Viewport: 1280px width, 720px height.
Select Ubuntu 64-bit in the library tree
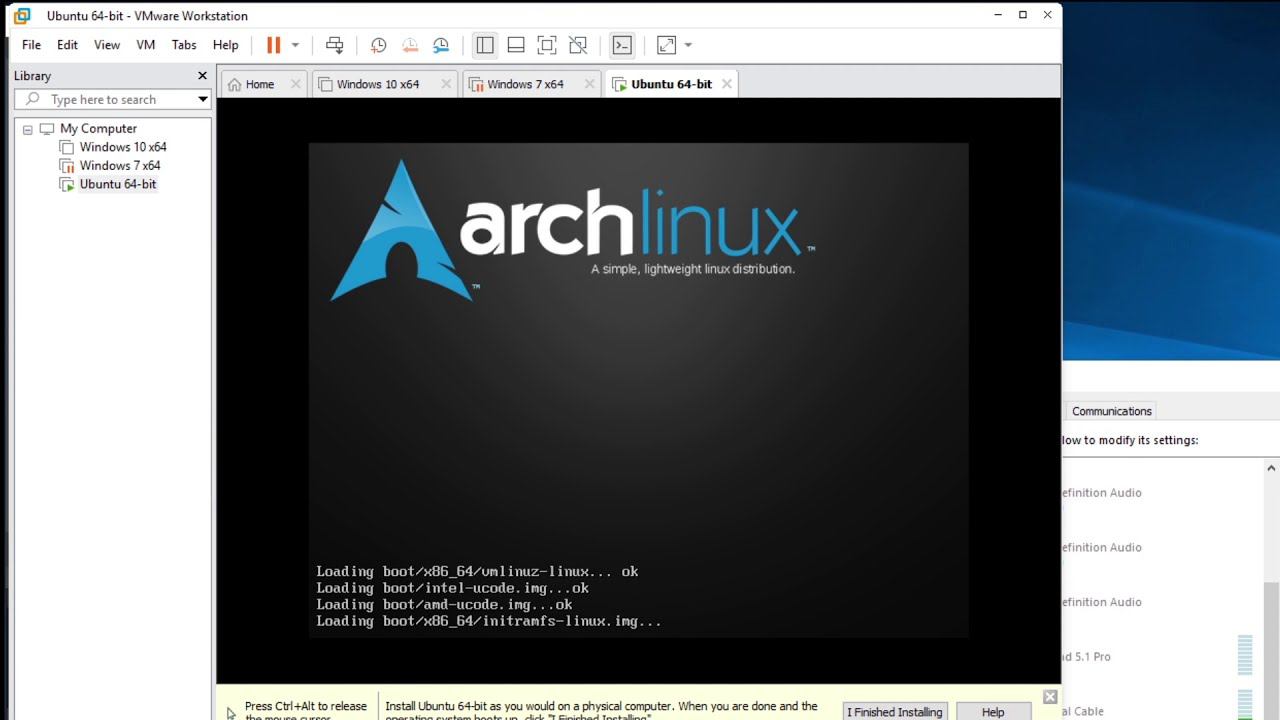118,184
